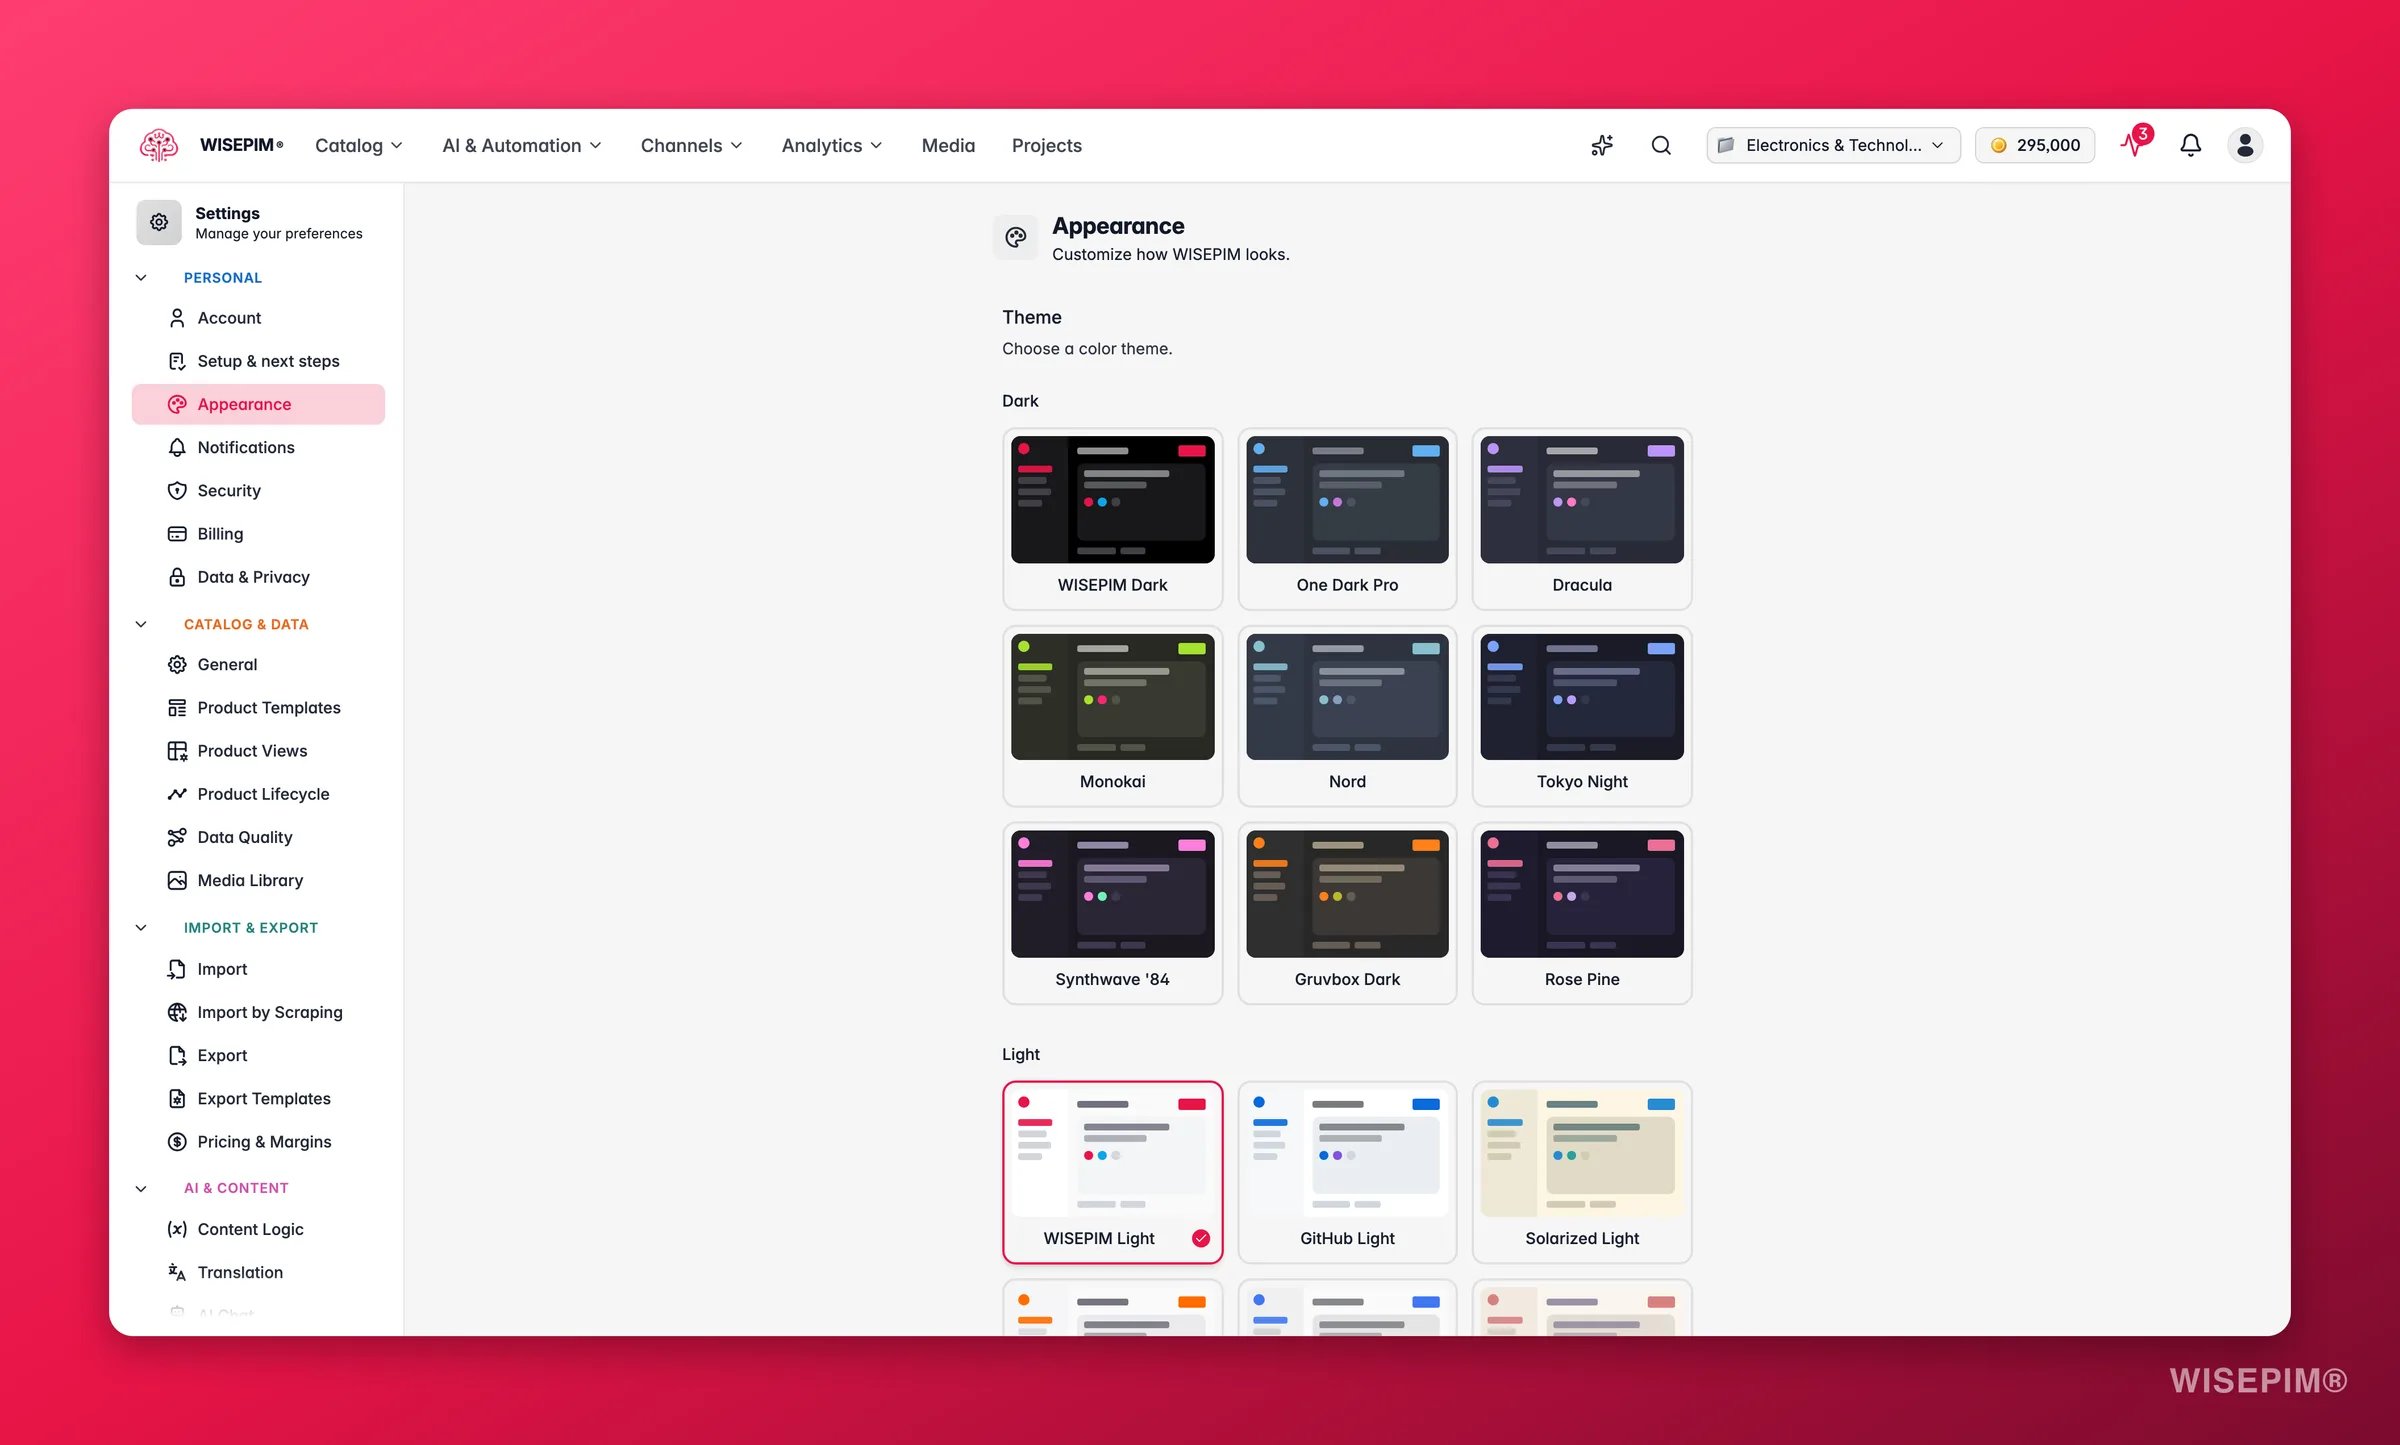Viewport: 2400px width, 1445px height.
Task: Open search with the magnifier icon
Action: [1661, 145]
